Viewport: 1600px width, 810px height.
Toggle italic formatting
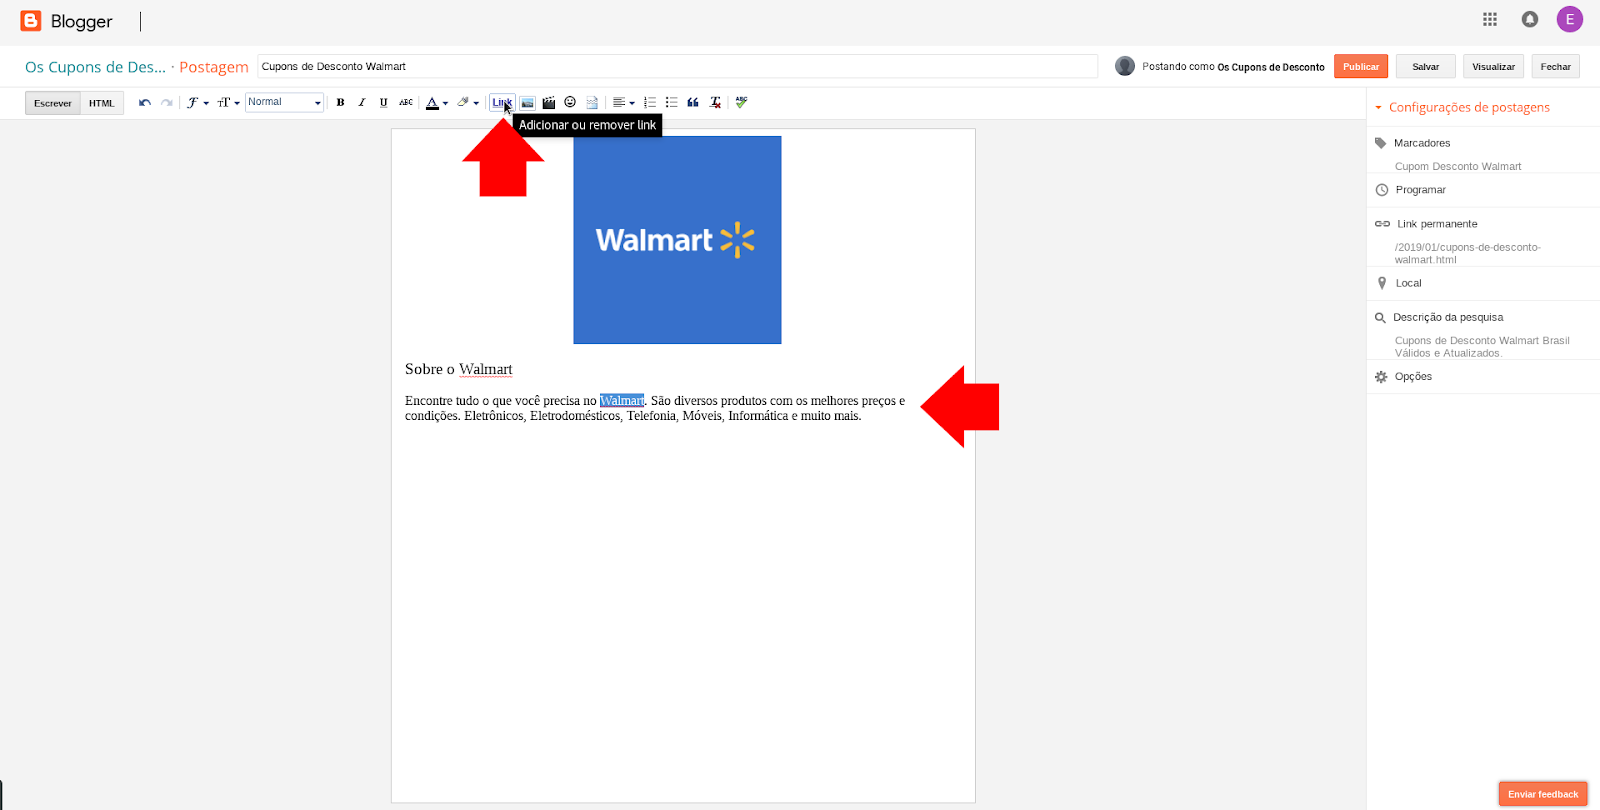(362, 103)
